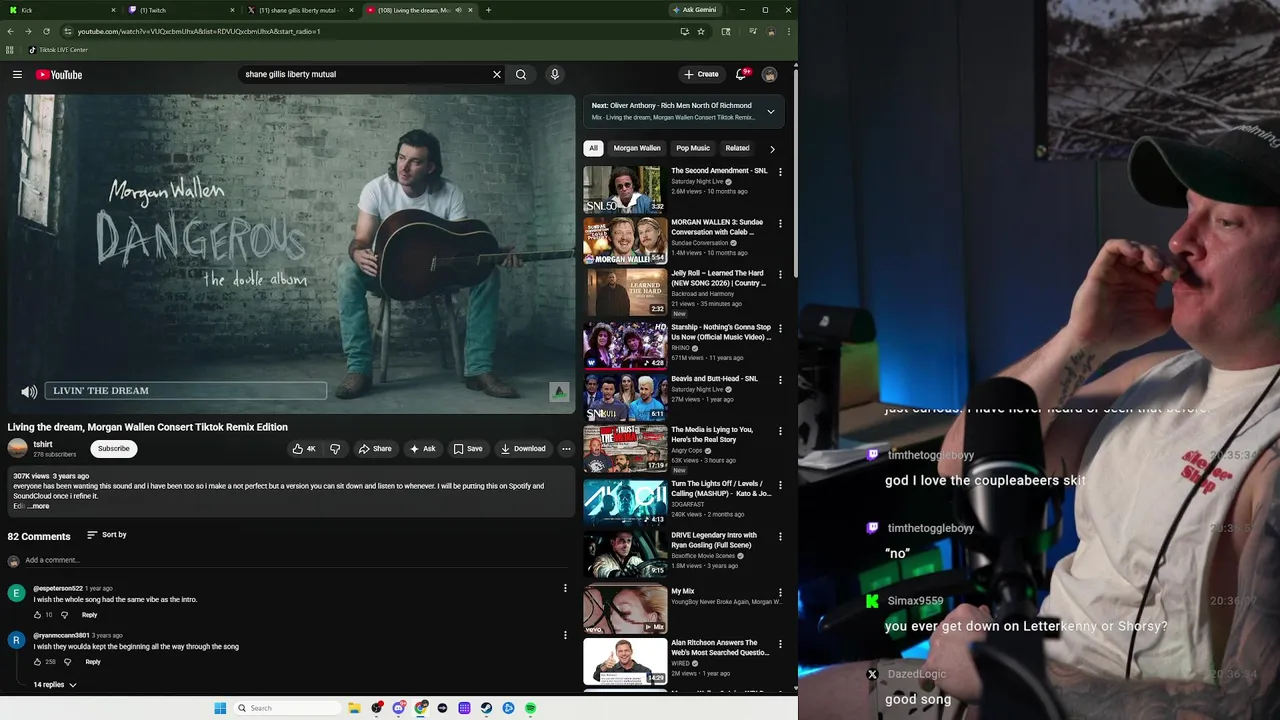1280x720 pixels.
Task: Save the video to a playlist
Action: (x=467, y=449)
